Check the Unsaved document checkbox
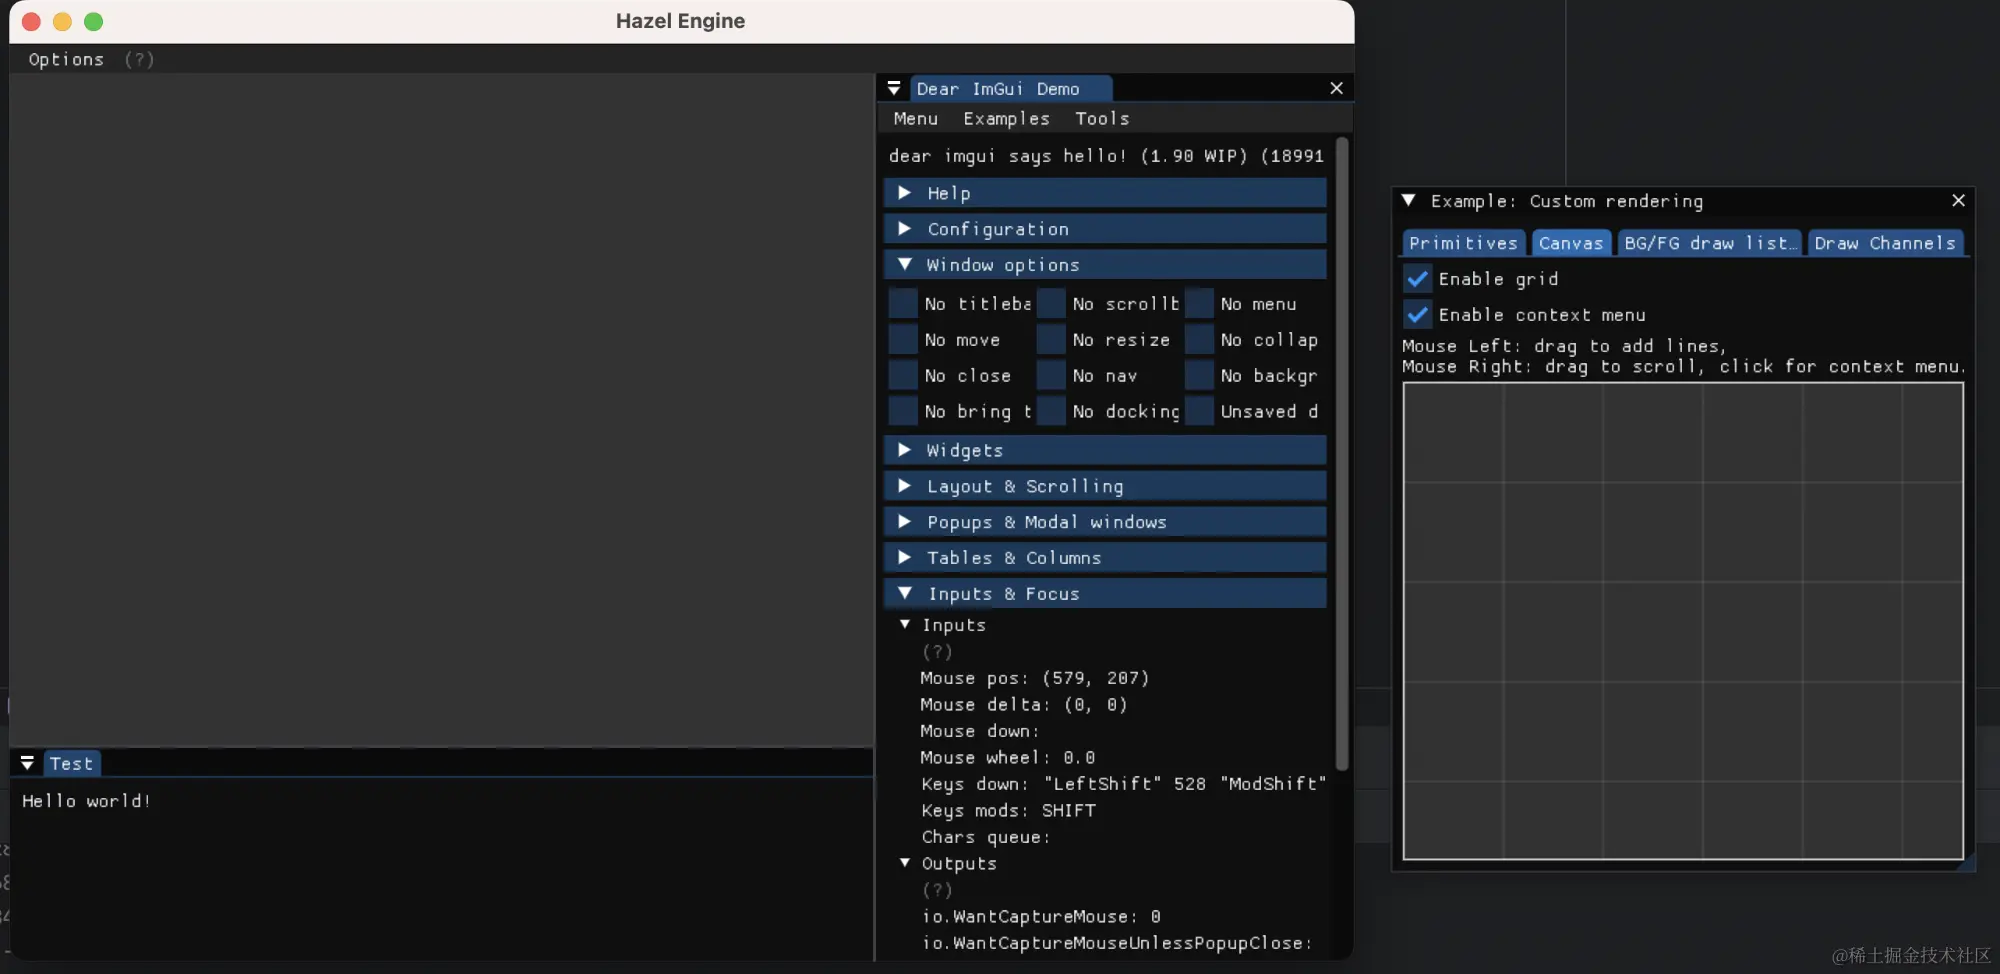2000x974 pixels. [1199, 411]
